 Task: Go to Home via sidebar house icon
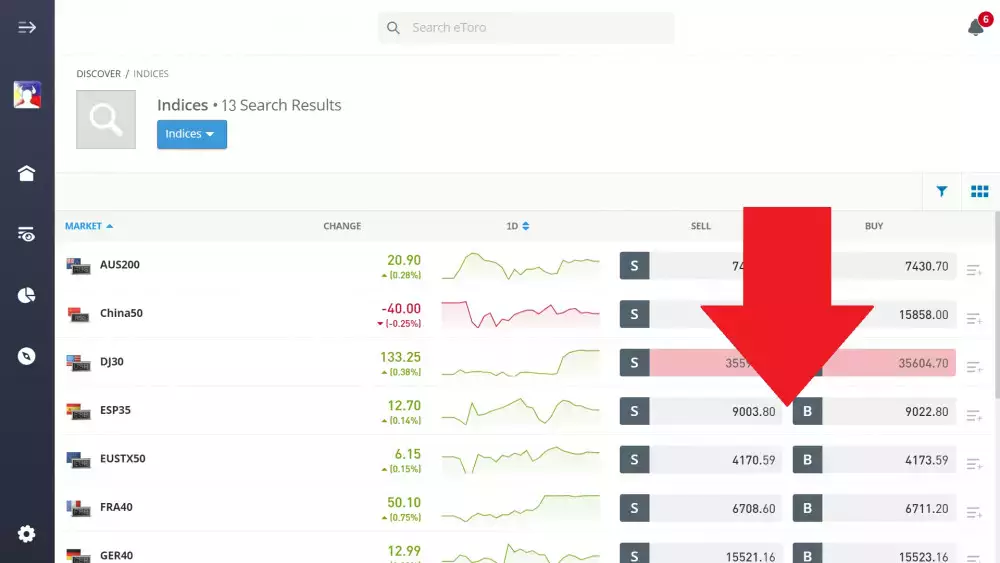click(26, 173)
